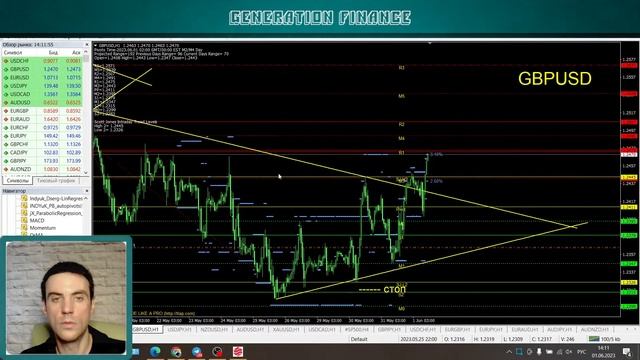Image resolution: width=640 pixels, height=360 pixels.
Task: Switch РУС input language indicator
Action: 582,352
